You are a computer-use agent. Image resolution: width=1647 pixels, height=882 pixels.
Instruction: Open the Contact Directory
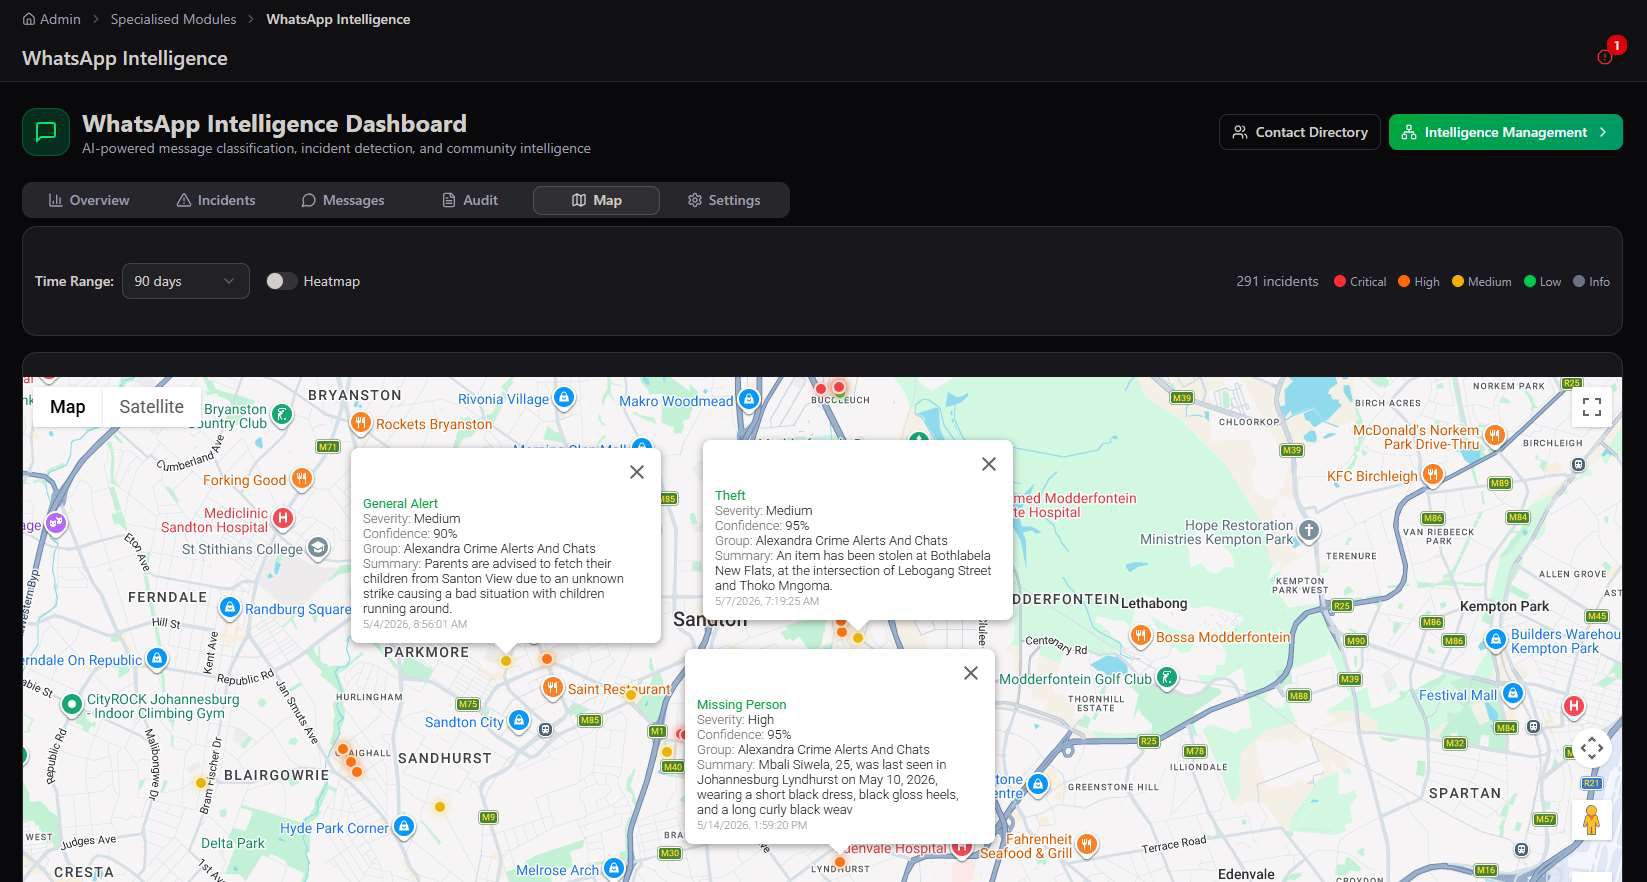(x=1300, y=132)
